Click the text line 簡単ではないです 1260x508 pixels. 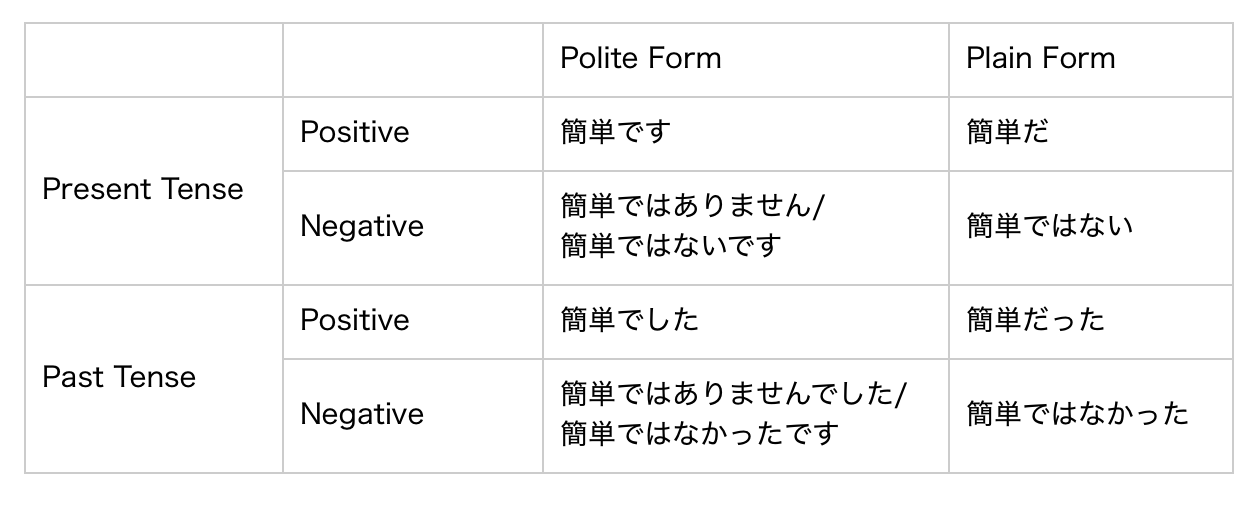coord(669,246)
